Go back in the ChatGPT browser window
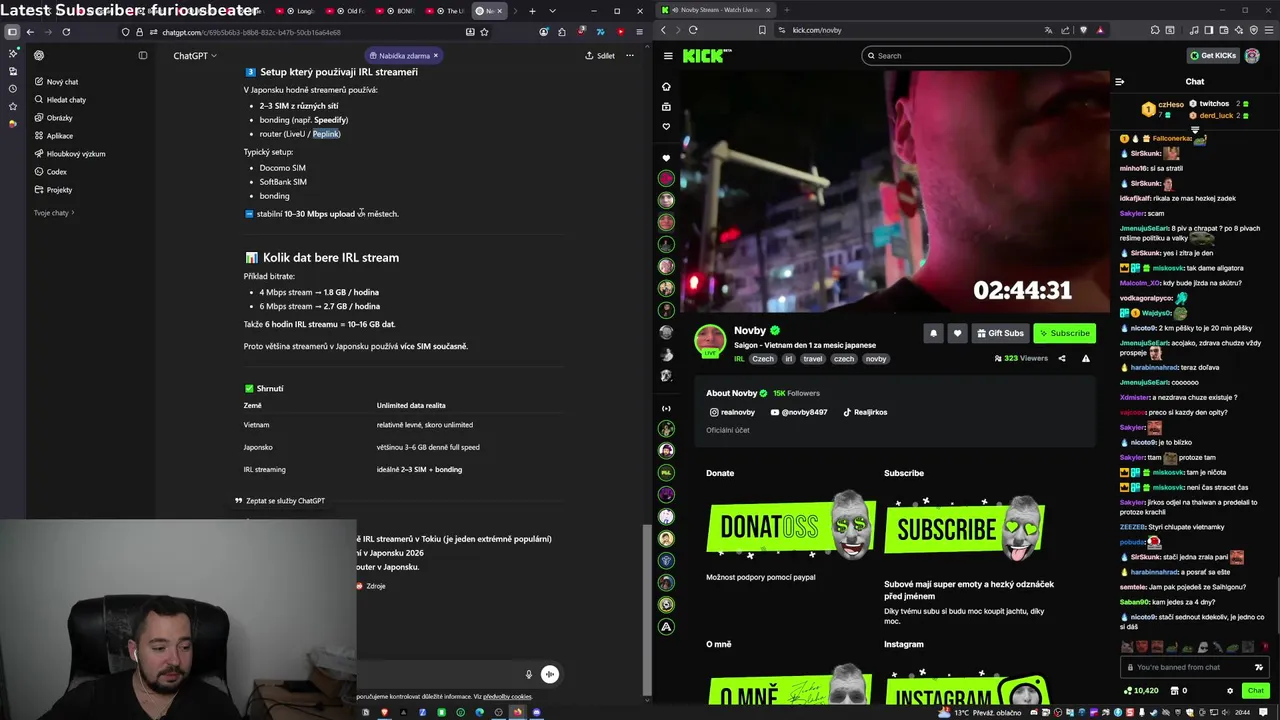Image resolution: width=1280 pixels, height=720 pixels. click(x=30, y=32)
